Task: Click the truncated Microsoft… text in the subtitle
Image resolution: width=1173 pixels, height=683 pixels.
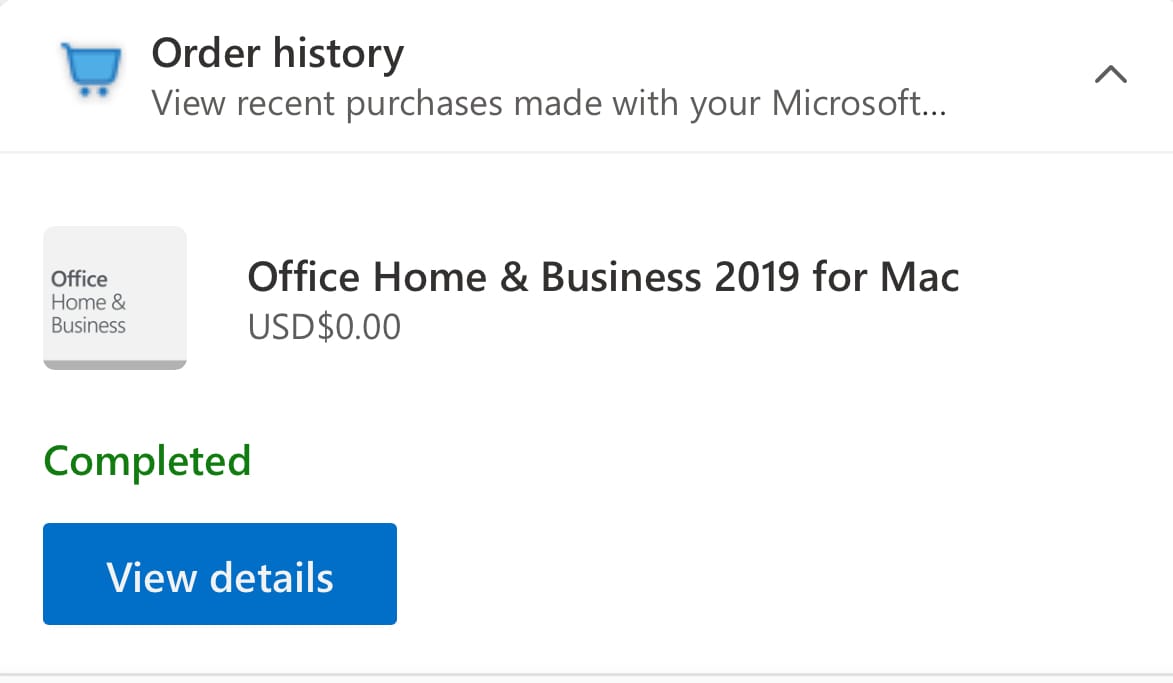Action: [859, 103]
